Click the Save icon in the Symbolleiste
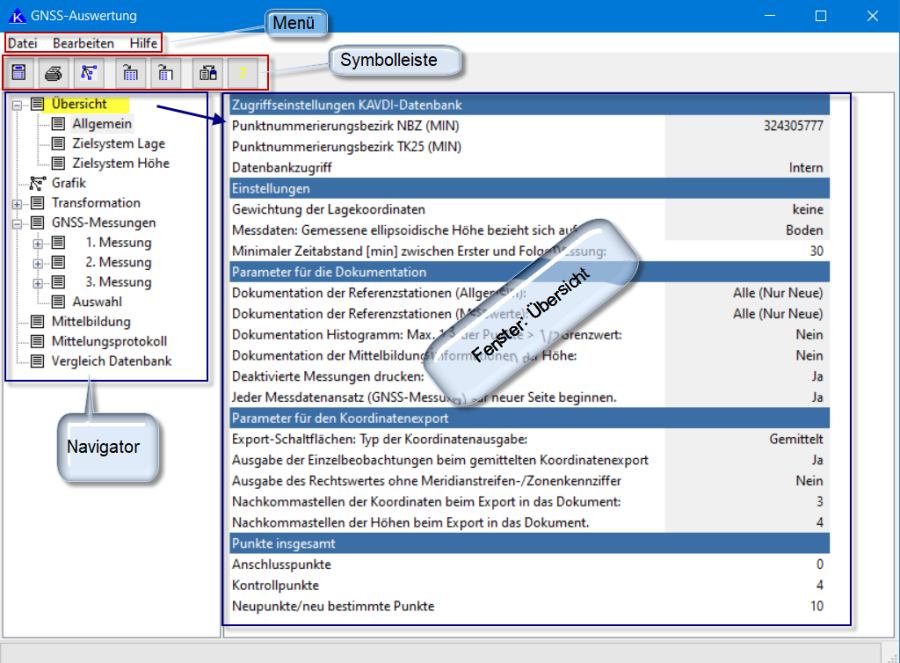The image size is (900, 663). [18, 72]
